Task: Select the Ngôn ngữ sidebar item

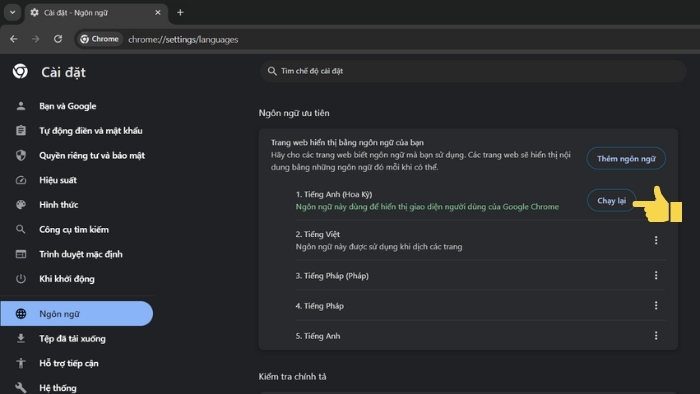Action: (x=77, y=314)
